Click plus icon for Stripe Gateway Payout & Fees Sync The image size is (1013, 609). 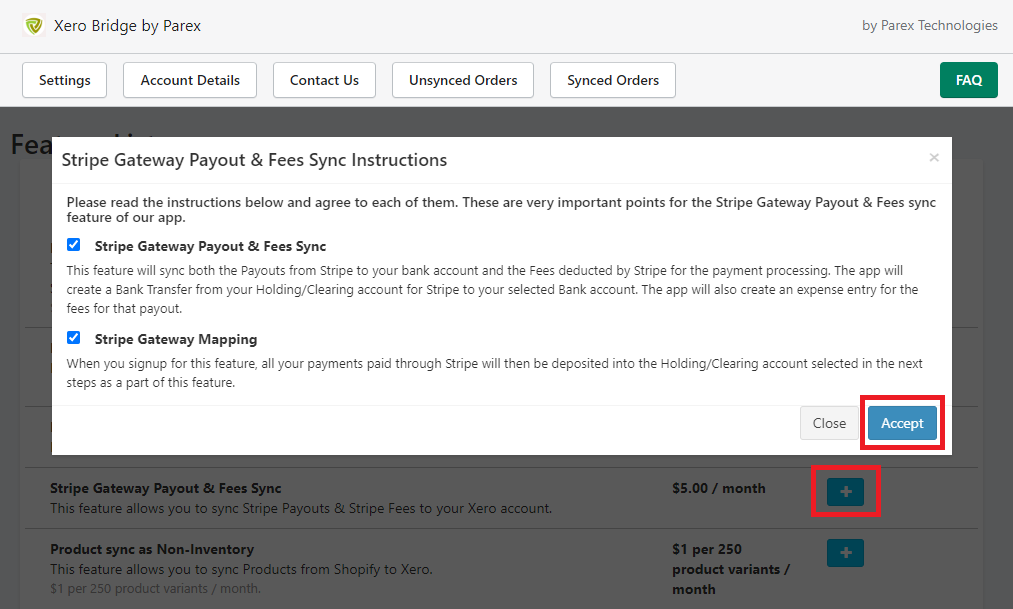point(845,491)
